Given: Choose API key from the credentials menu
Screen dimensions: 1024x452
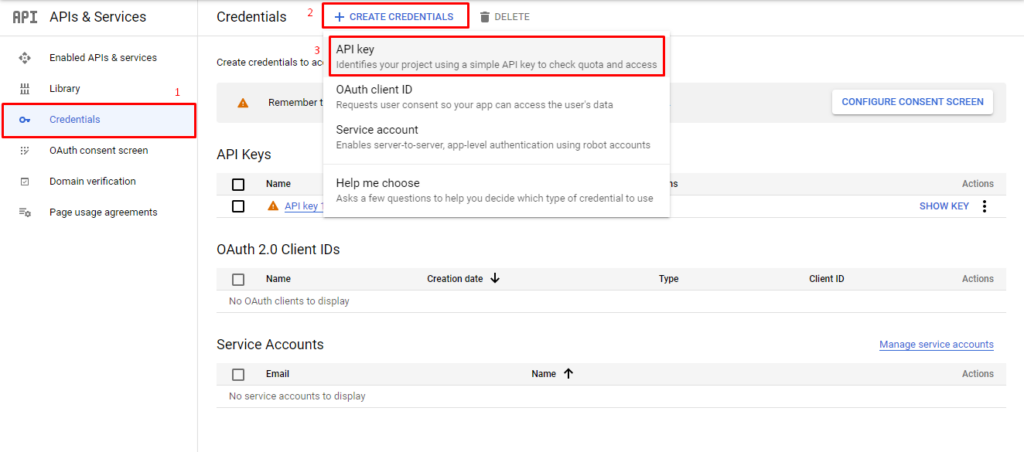Looking at the screenshot, I should [x=496, y=56].
